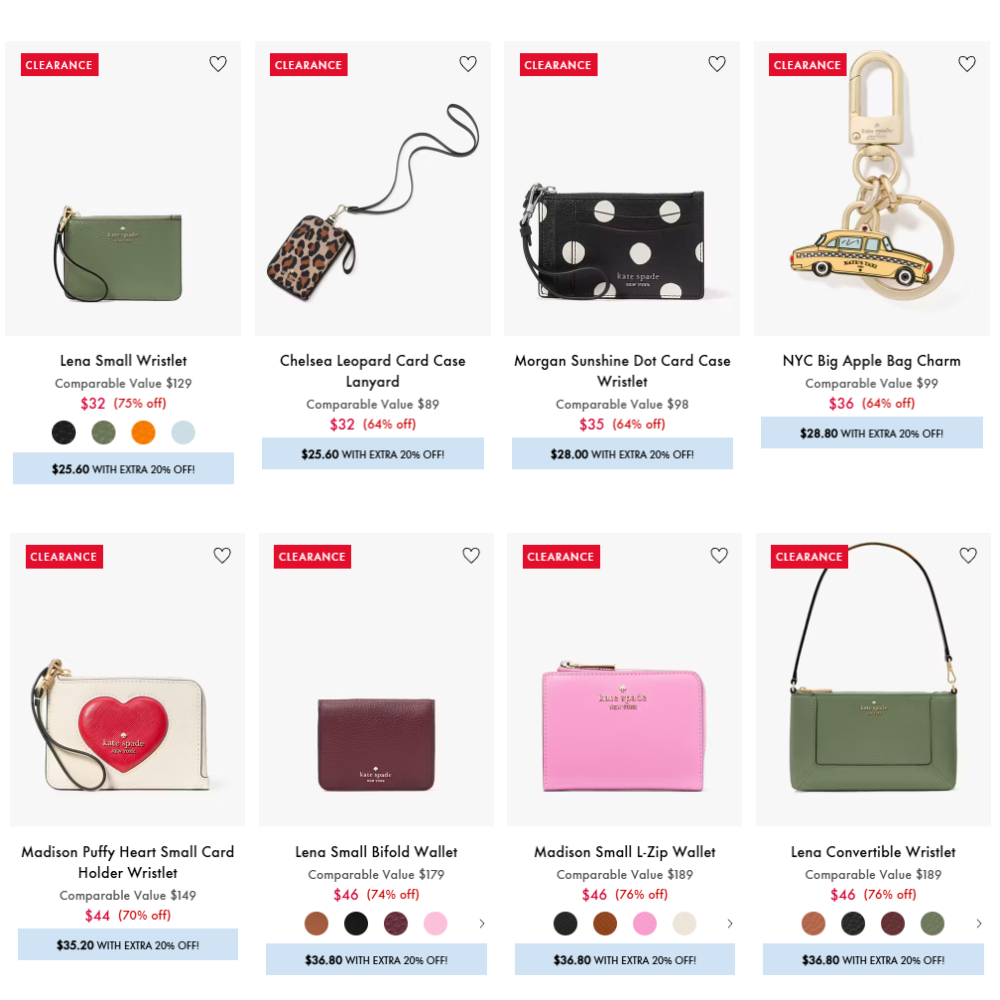Viewport: 1000px width, 1000px height.
Task: Open the leopard print lanyard product image
Action: coord(372,189)
